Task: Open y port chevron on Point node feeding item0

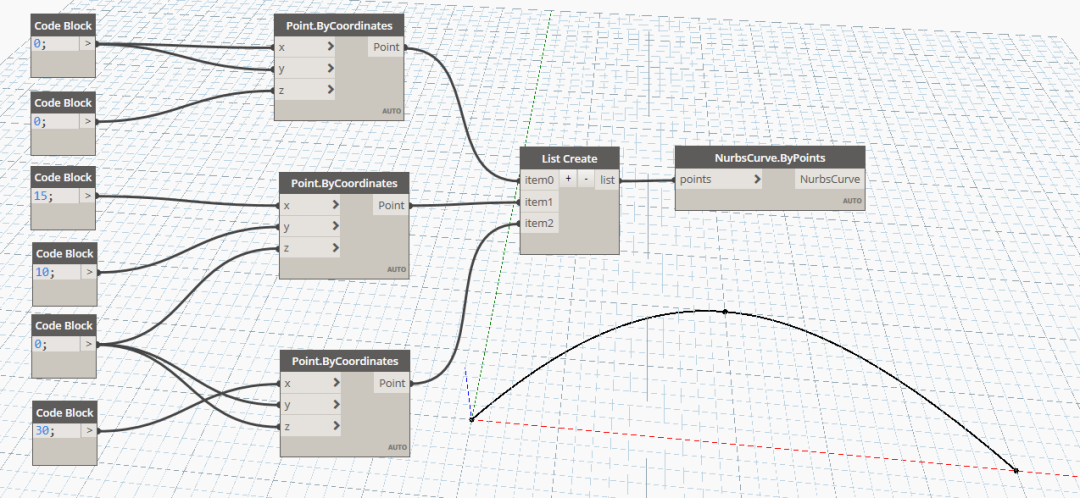Action: point(331,68)
